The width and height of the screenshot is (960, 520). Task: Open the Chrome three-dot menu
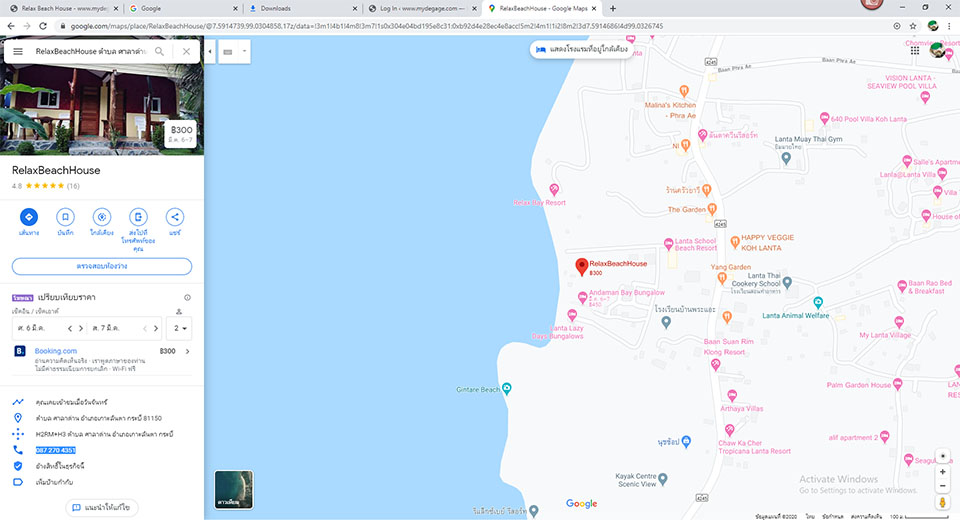pyautogui.click(x=950, y=26)
